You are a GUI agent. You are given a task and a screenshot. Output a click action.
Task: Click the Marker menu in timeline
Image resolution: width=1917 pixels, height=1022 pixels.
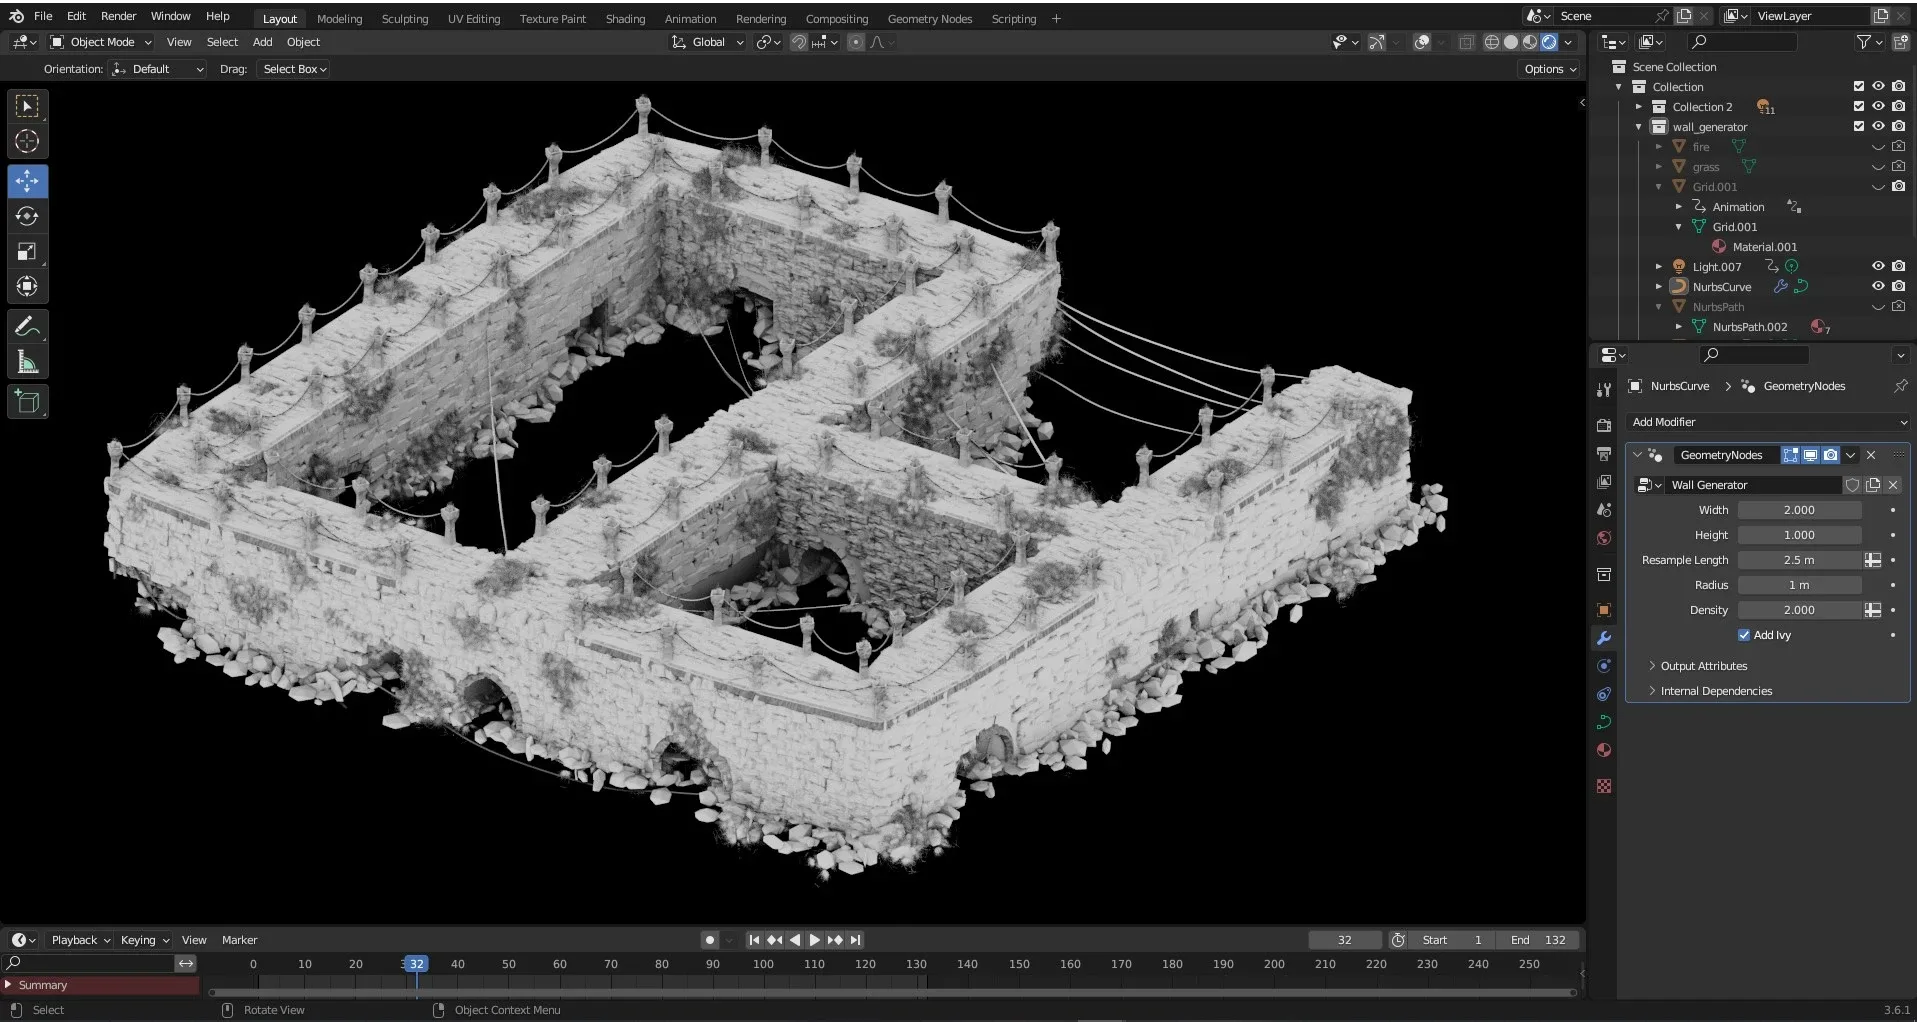239,940
